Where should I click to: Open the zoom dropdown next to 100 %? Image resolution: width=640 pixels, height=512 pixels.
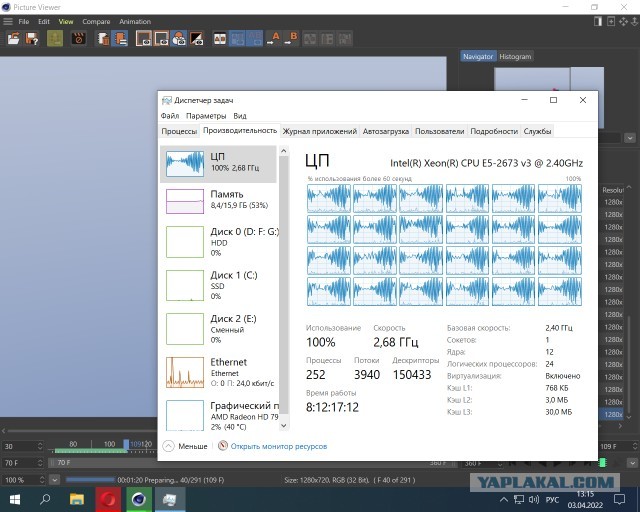pyautogui.click(x=55, y=480)
